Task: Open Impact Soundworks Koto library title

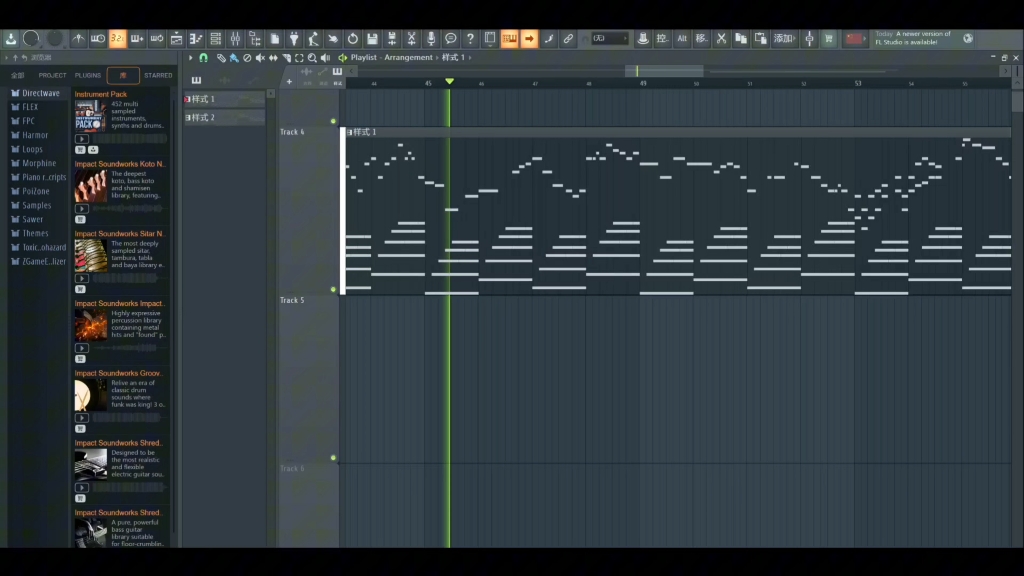Action: (x=120, y=164)
